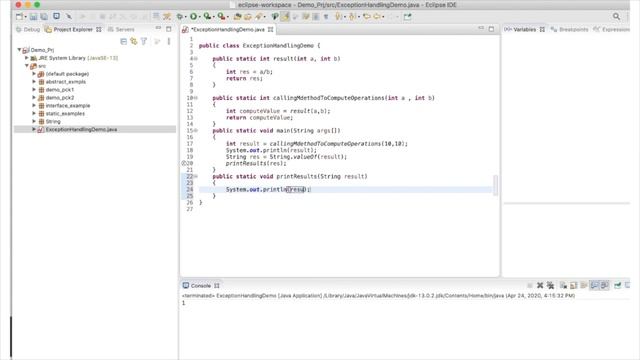Screen dimensions: 640x360
Task: Expand the demo_pck1 package
Action: click(x=34, y=89)
